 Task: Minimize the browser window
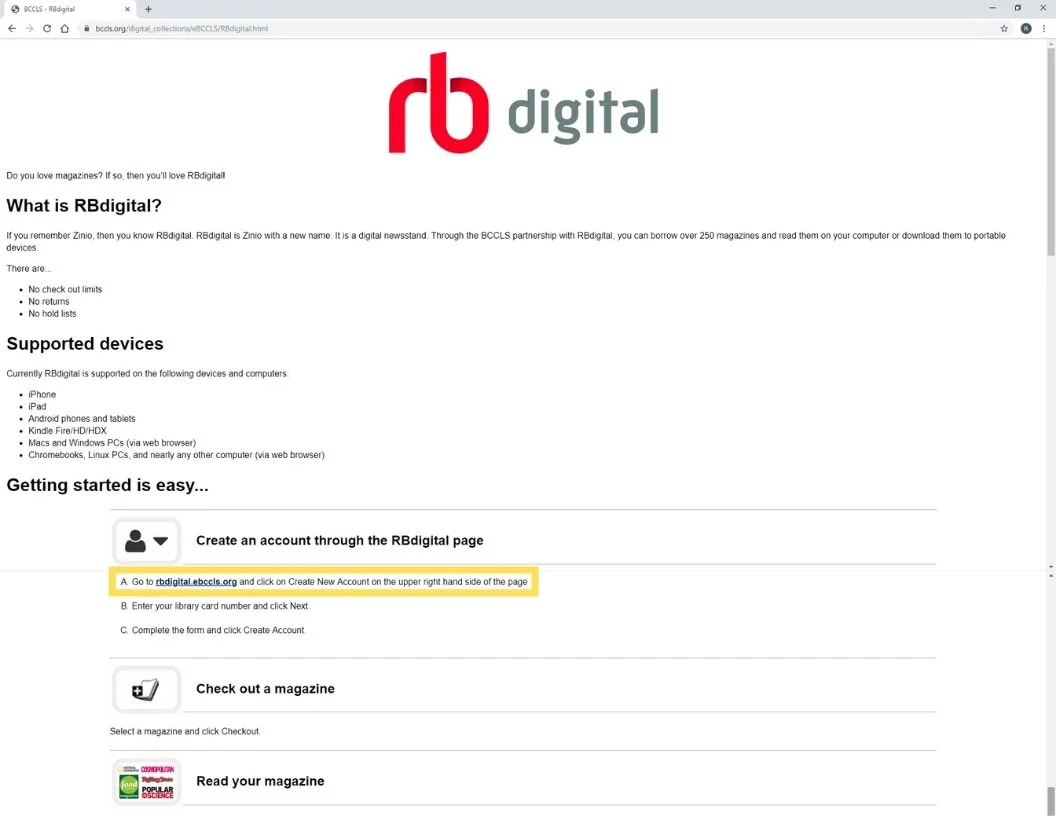992,8
